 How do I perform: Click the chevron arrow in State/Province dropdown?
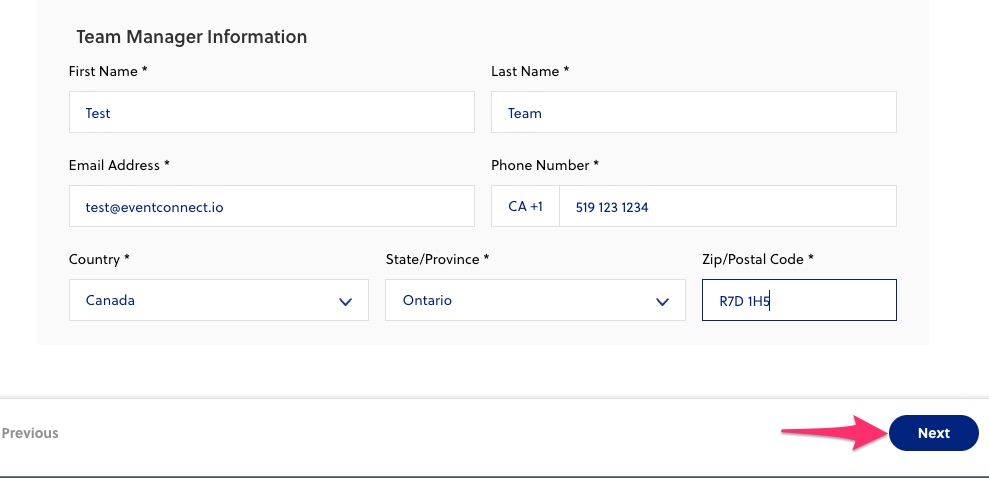(662, 301)
